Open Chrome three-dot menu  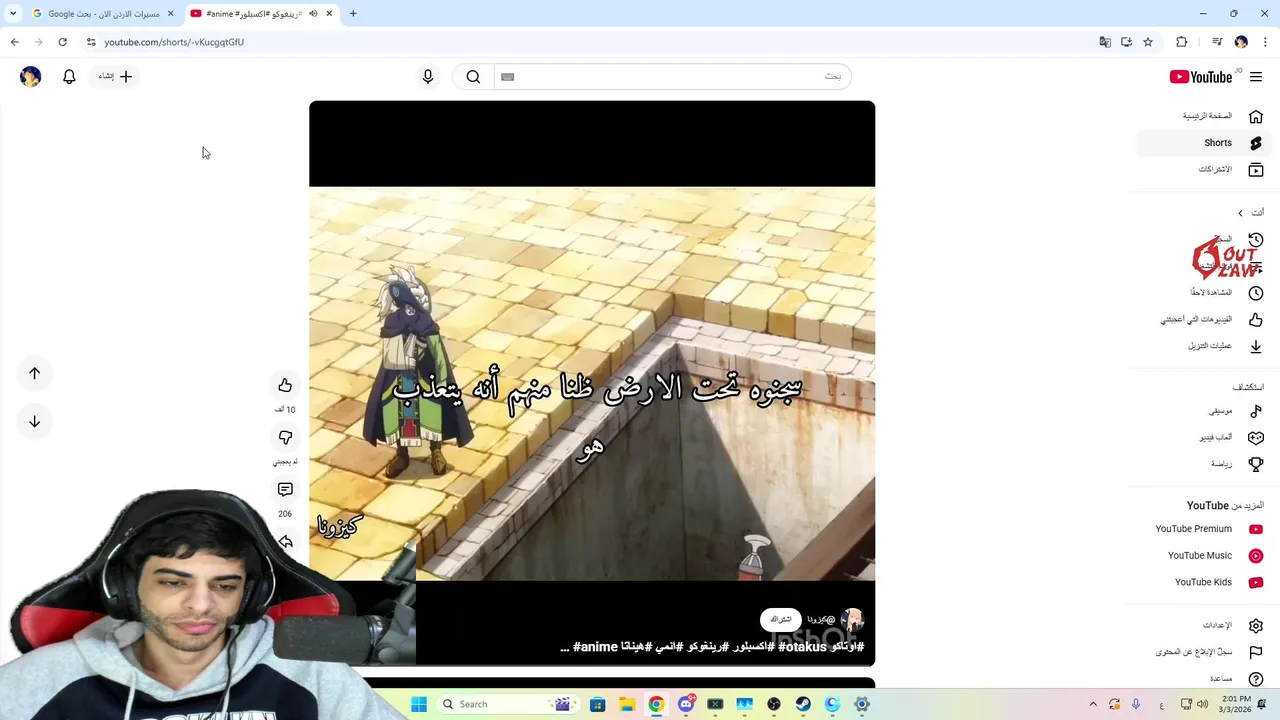[1266, 42]
